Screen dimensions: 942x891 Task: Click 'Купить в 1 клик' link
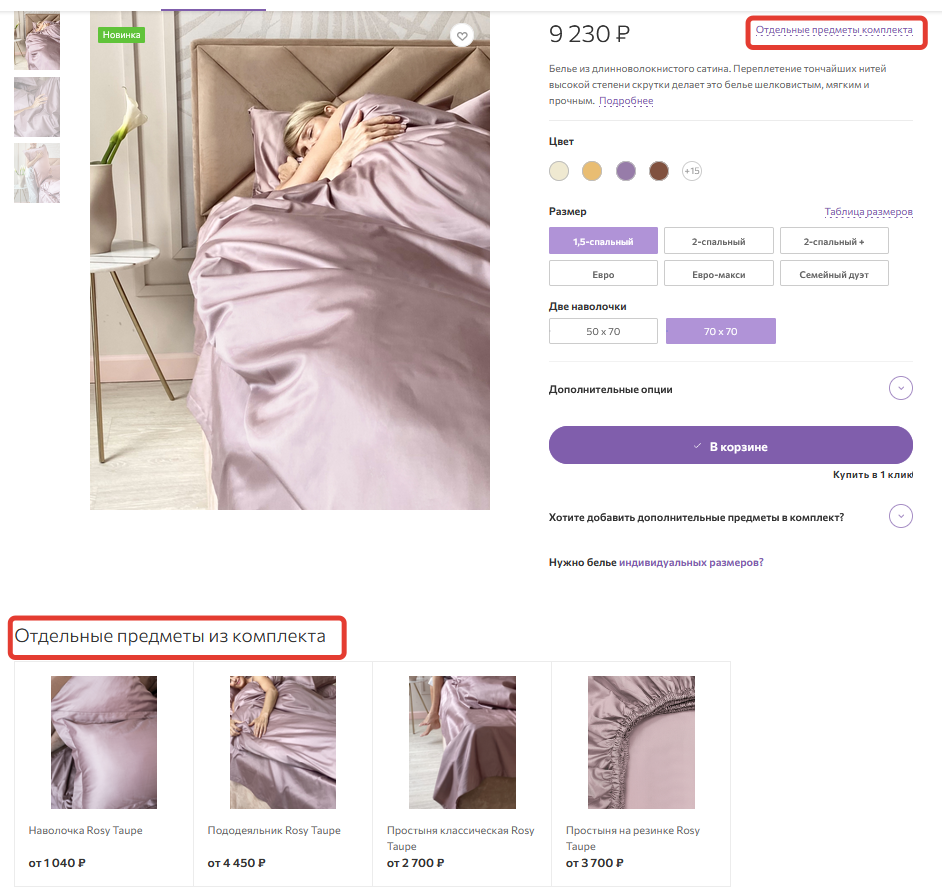point(872,475)
